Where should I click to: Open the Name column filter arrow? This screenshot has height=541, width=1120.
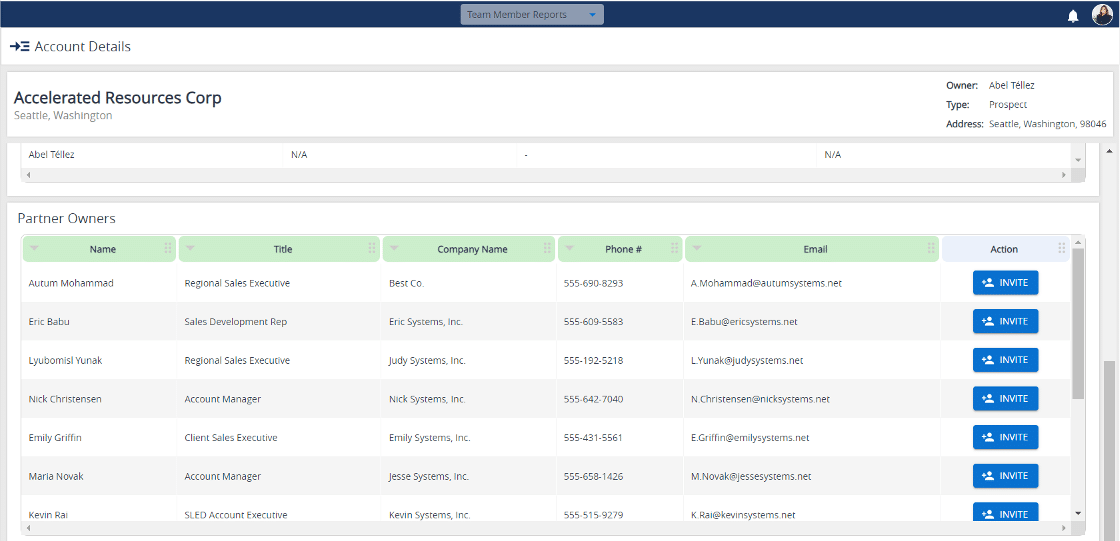click(35, 249)
